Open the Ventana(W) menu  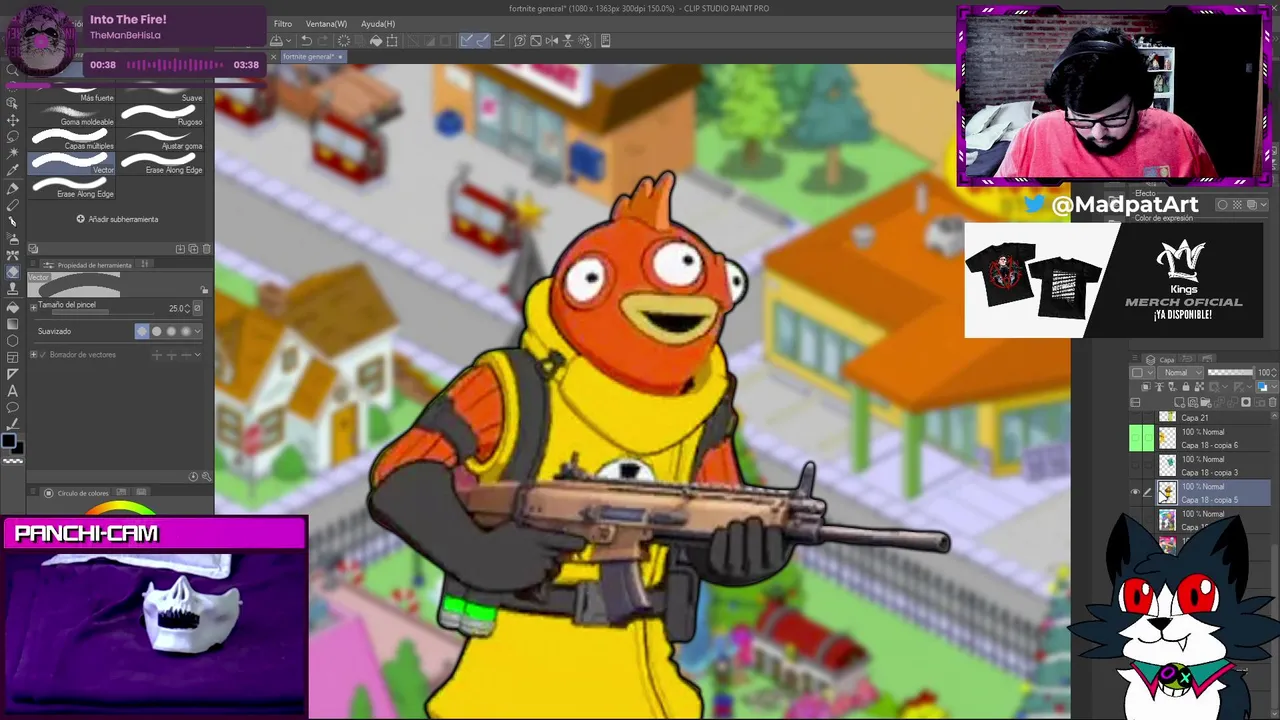[x=326, y=24]
